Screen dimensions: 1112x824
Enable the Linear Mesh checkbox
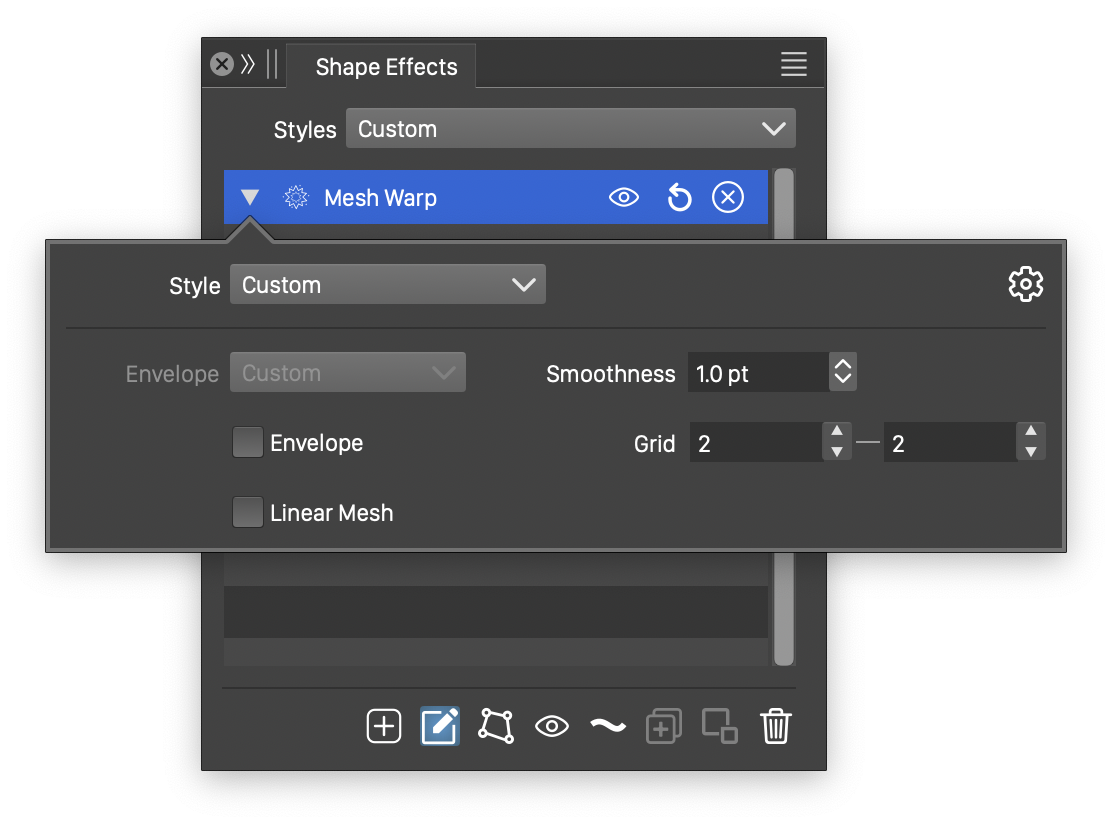pyautogui.click(x=247, y=513)
